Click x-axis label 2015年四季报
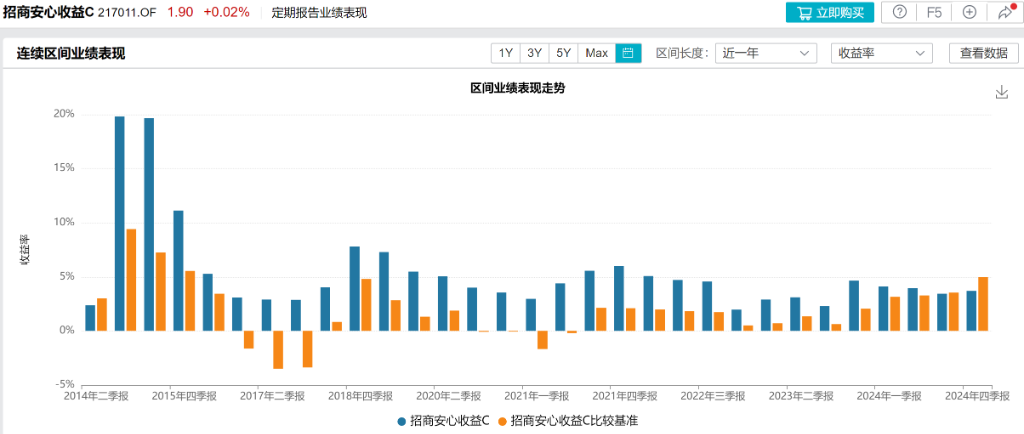1024x434 pixels. tap(184, 396)
